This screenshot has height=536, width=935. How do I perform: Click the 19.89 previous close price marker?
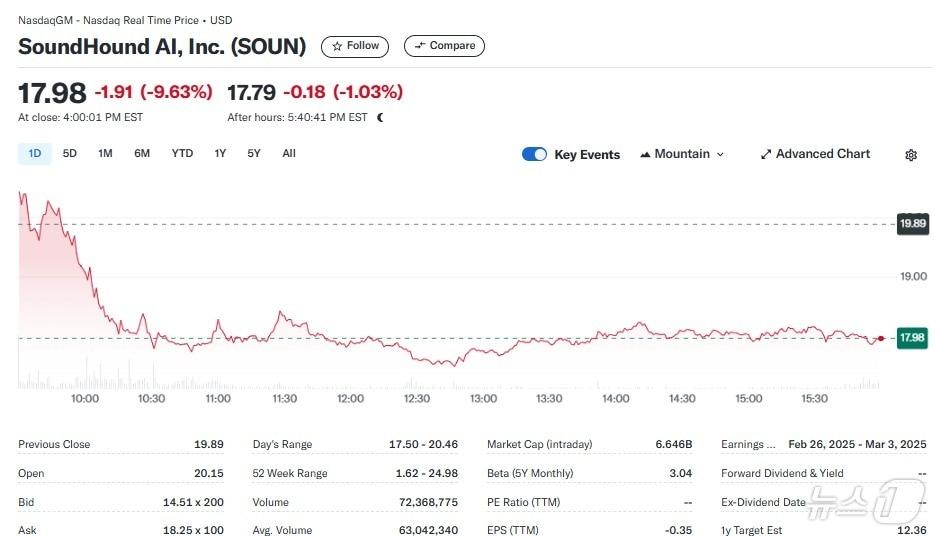(911, 224)
